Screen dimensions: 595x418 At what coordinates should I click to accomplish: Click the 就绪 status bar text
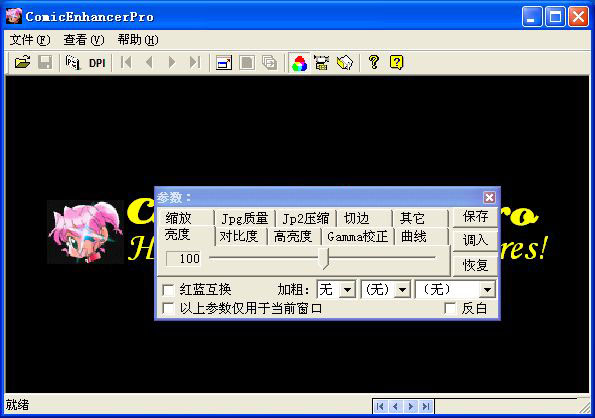pos(17,405)
